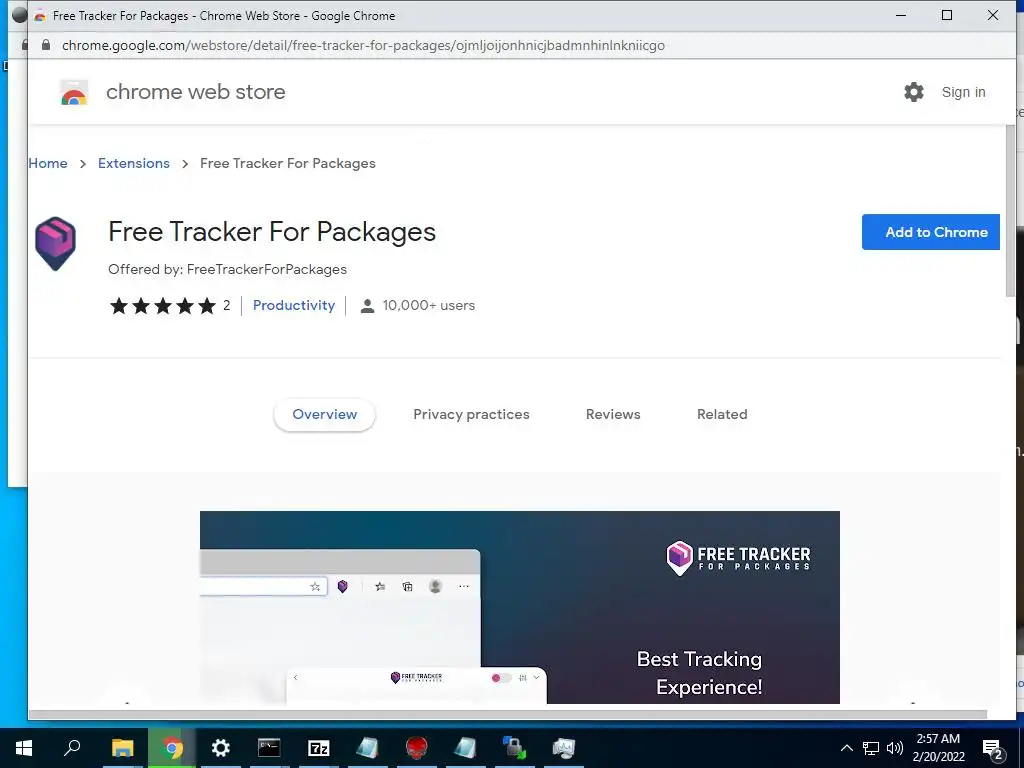The height and width of the screenshot is (768, 1024).
Task: Click the promotional screenshot image
Action: point(520,607)
